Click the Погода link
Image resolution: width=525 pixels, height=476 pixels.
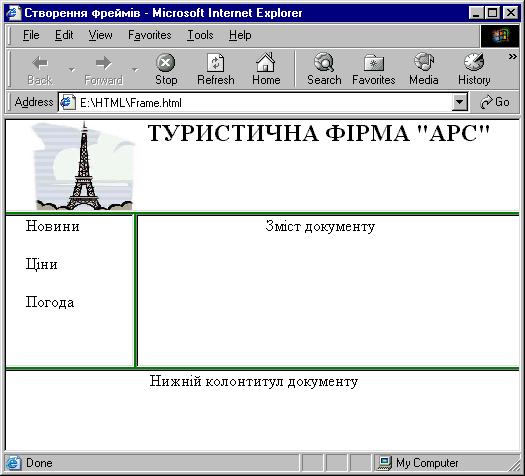(x=50, y=303)
